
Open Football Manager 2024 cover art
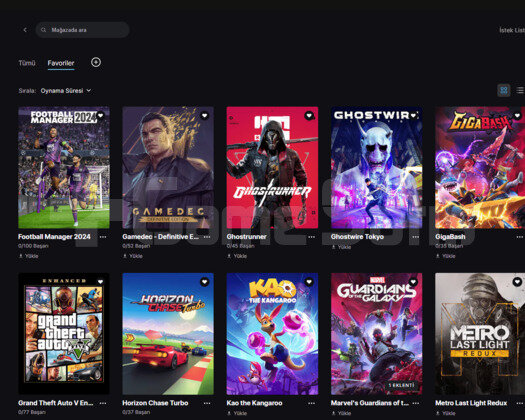(x=64, y=167)
